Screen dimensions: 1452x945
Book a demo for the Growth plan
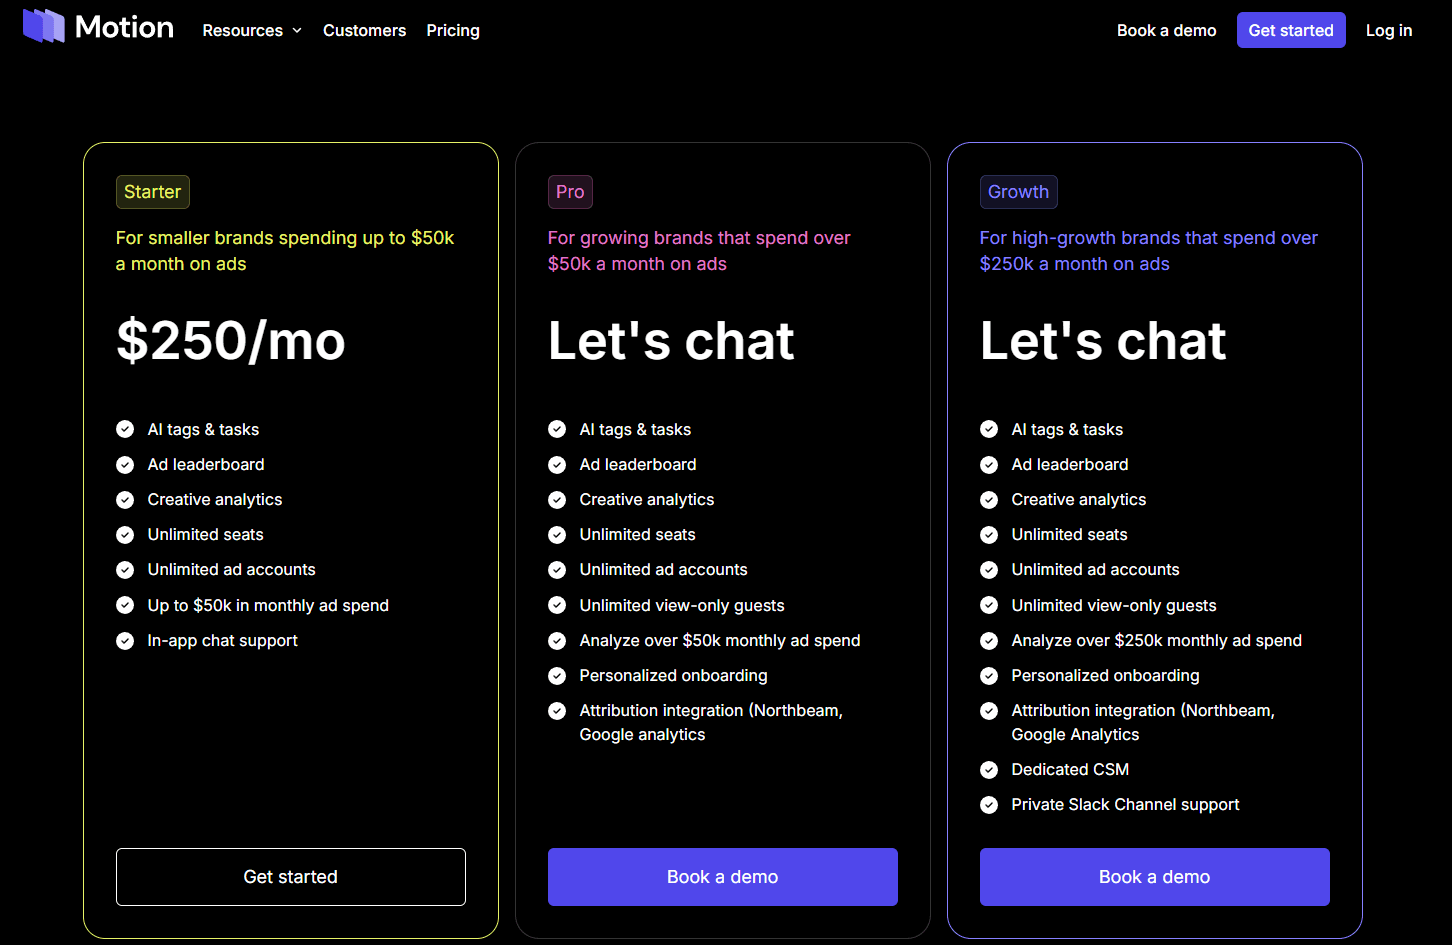[x=1154, y=877]
